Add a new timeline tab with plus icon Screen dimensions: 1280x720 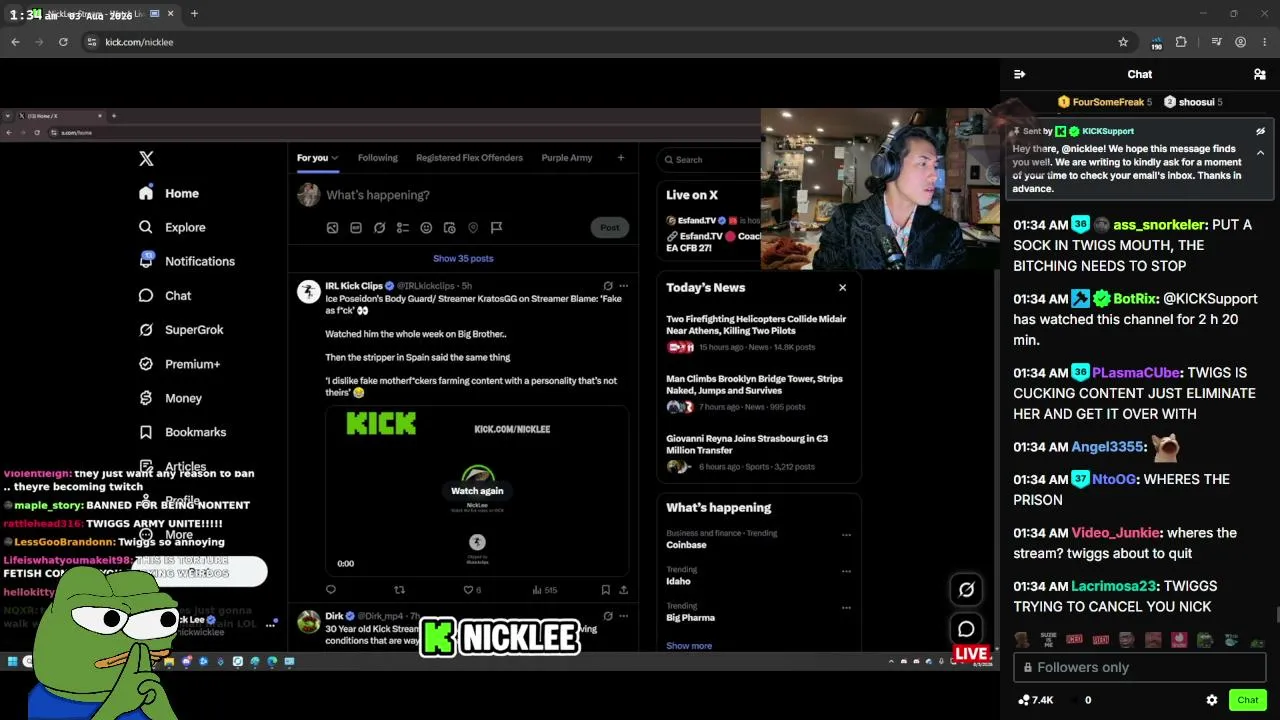point(620,158)
